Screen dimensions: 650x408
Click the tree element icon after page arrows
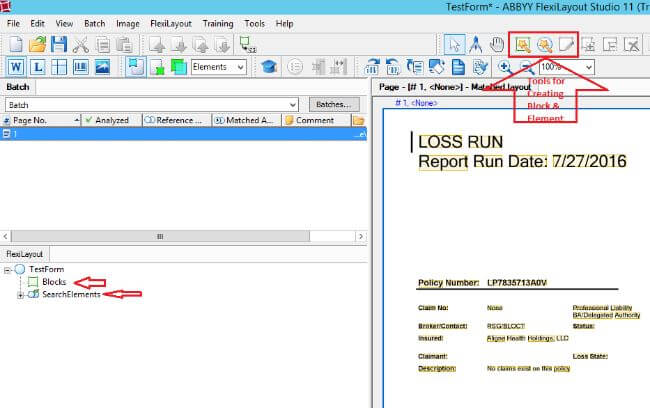[x=247, y=44]
